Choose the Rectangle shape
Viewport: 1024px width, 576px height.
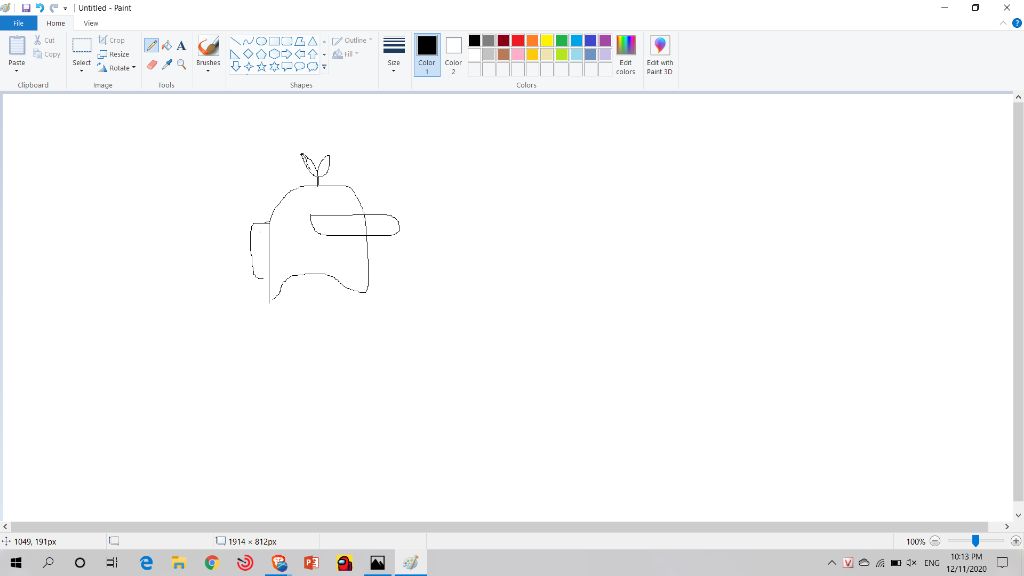[x=274, y=41]
